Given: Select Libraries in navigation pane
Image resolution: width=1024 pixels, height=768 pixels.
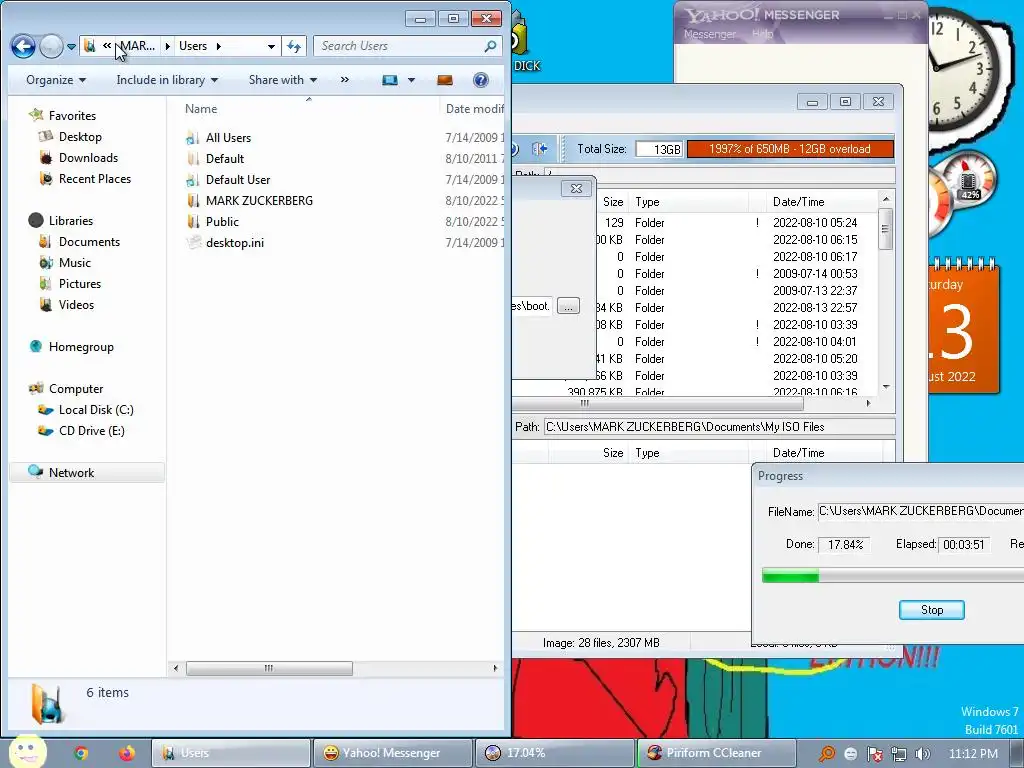Looking at the screenshot, I should 71,221.
